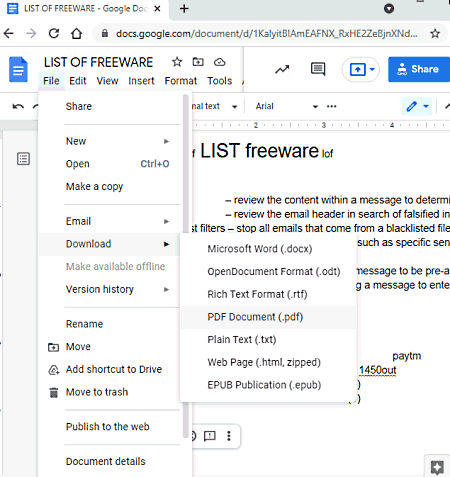Open the View menu

[107, 81]
